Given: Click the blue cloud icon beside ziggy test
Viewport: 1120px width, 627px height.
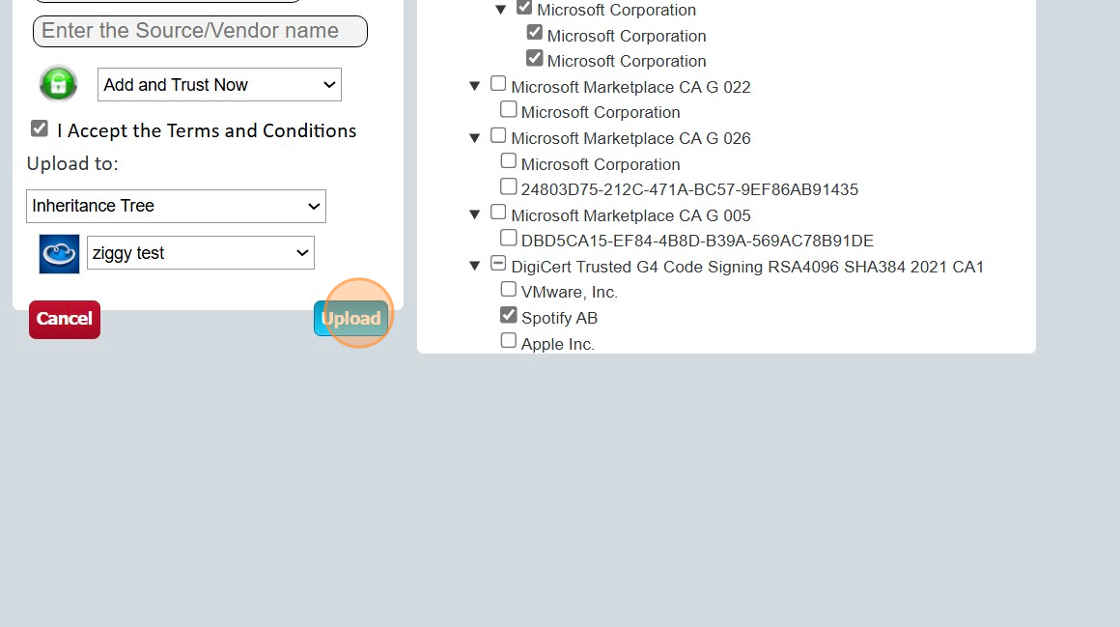Looking at the screenshot, I should point(59,253).
